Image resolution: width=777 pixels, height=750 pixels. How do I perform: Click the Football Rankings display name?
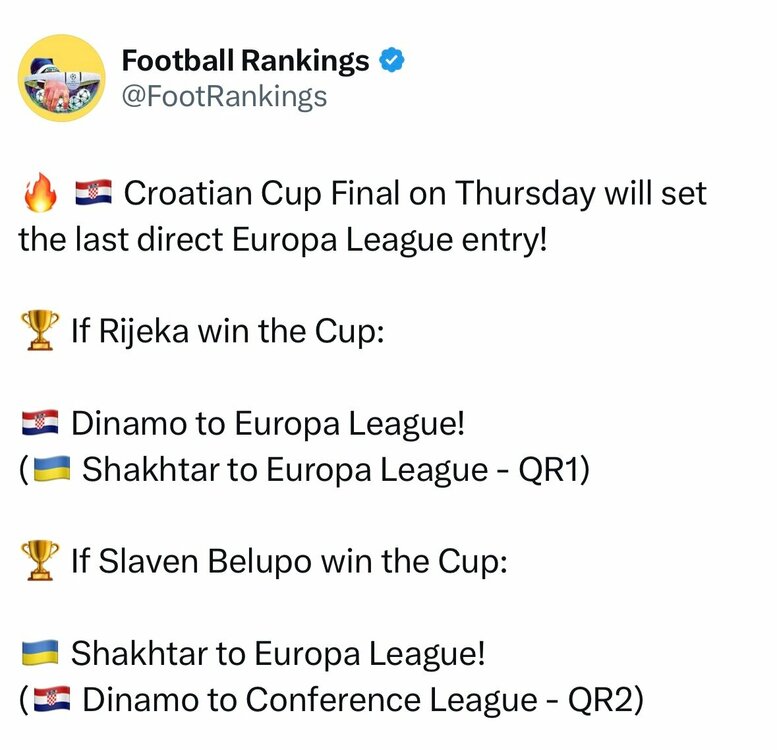[x=245, y=61]
